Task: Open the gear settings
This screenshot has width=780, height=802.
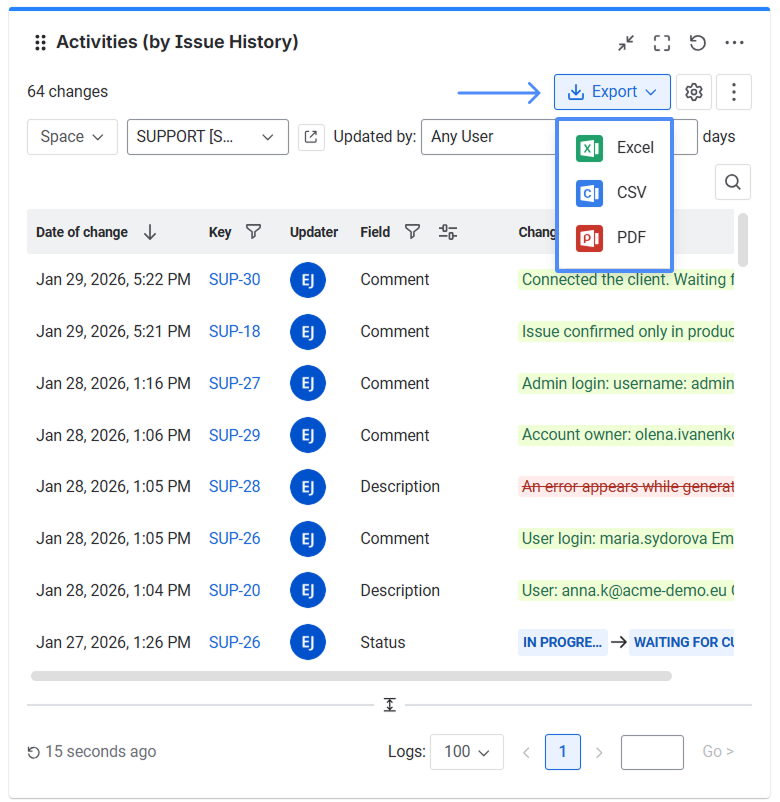Action: [694, 92]
